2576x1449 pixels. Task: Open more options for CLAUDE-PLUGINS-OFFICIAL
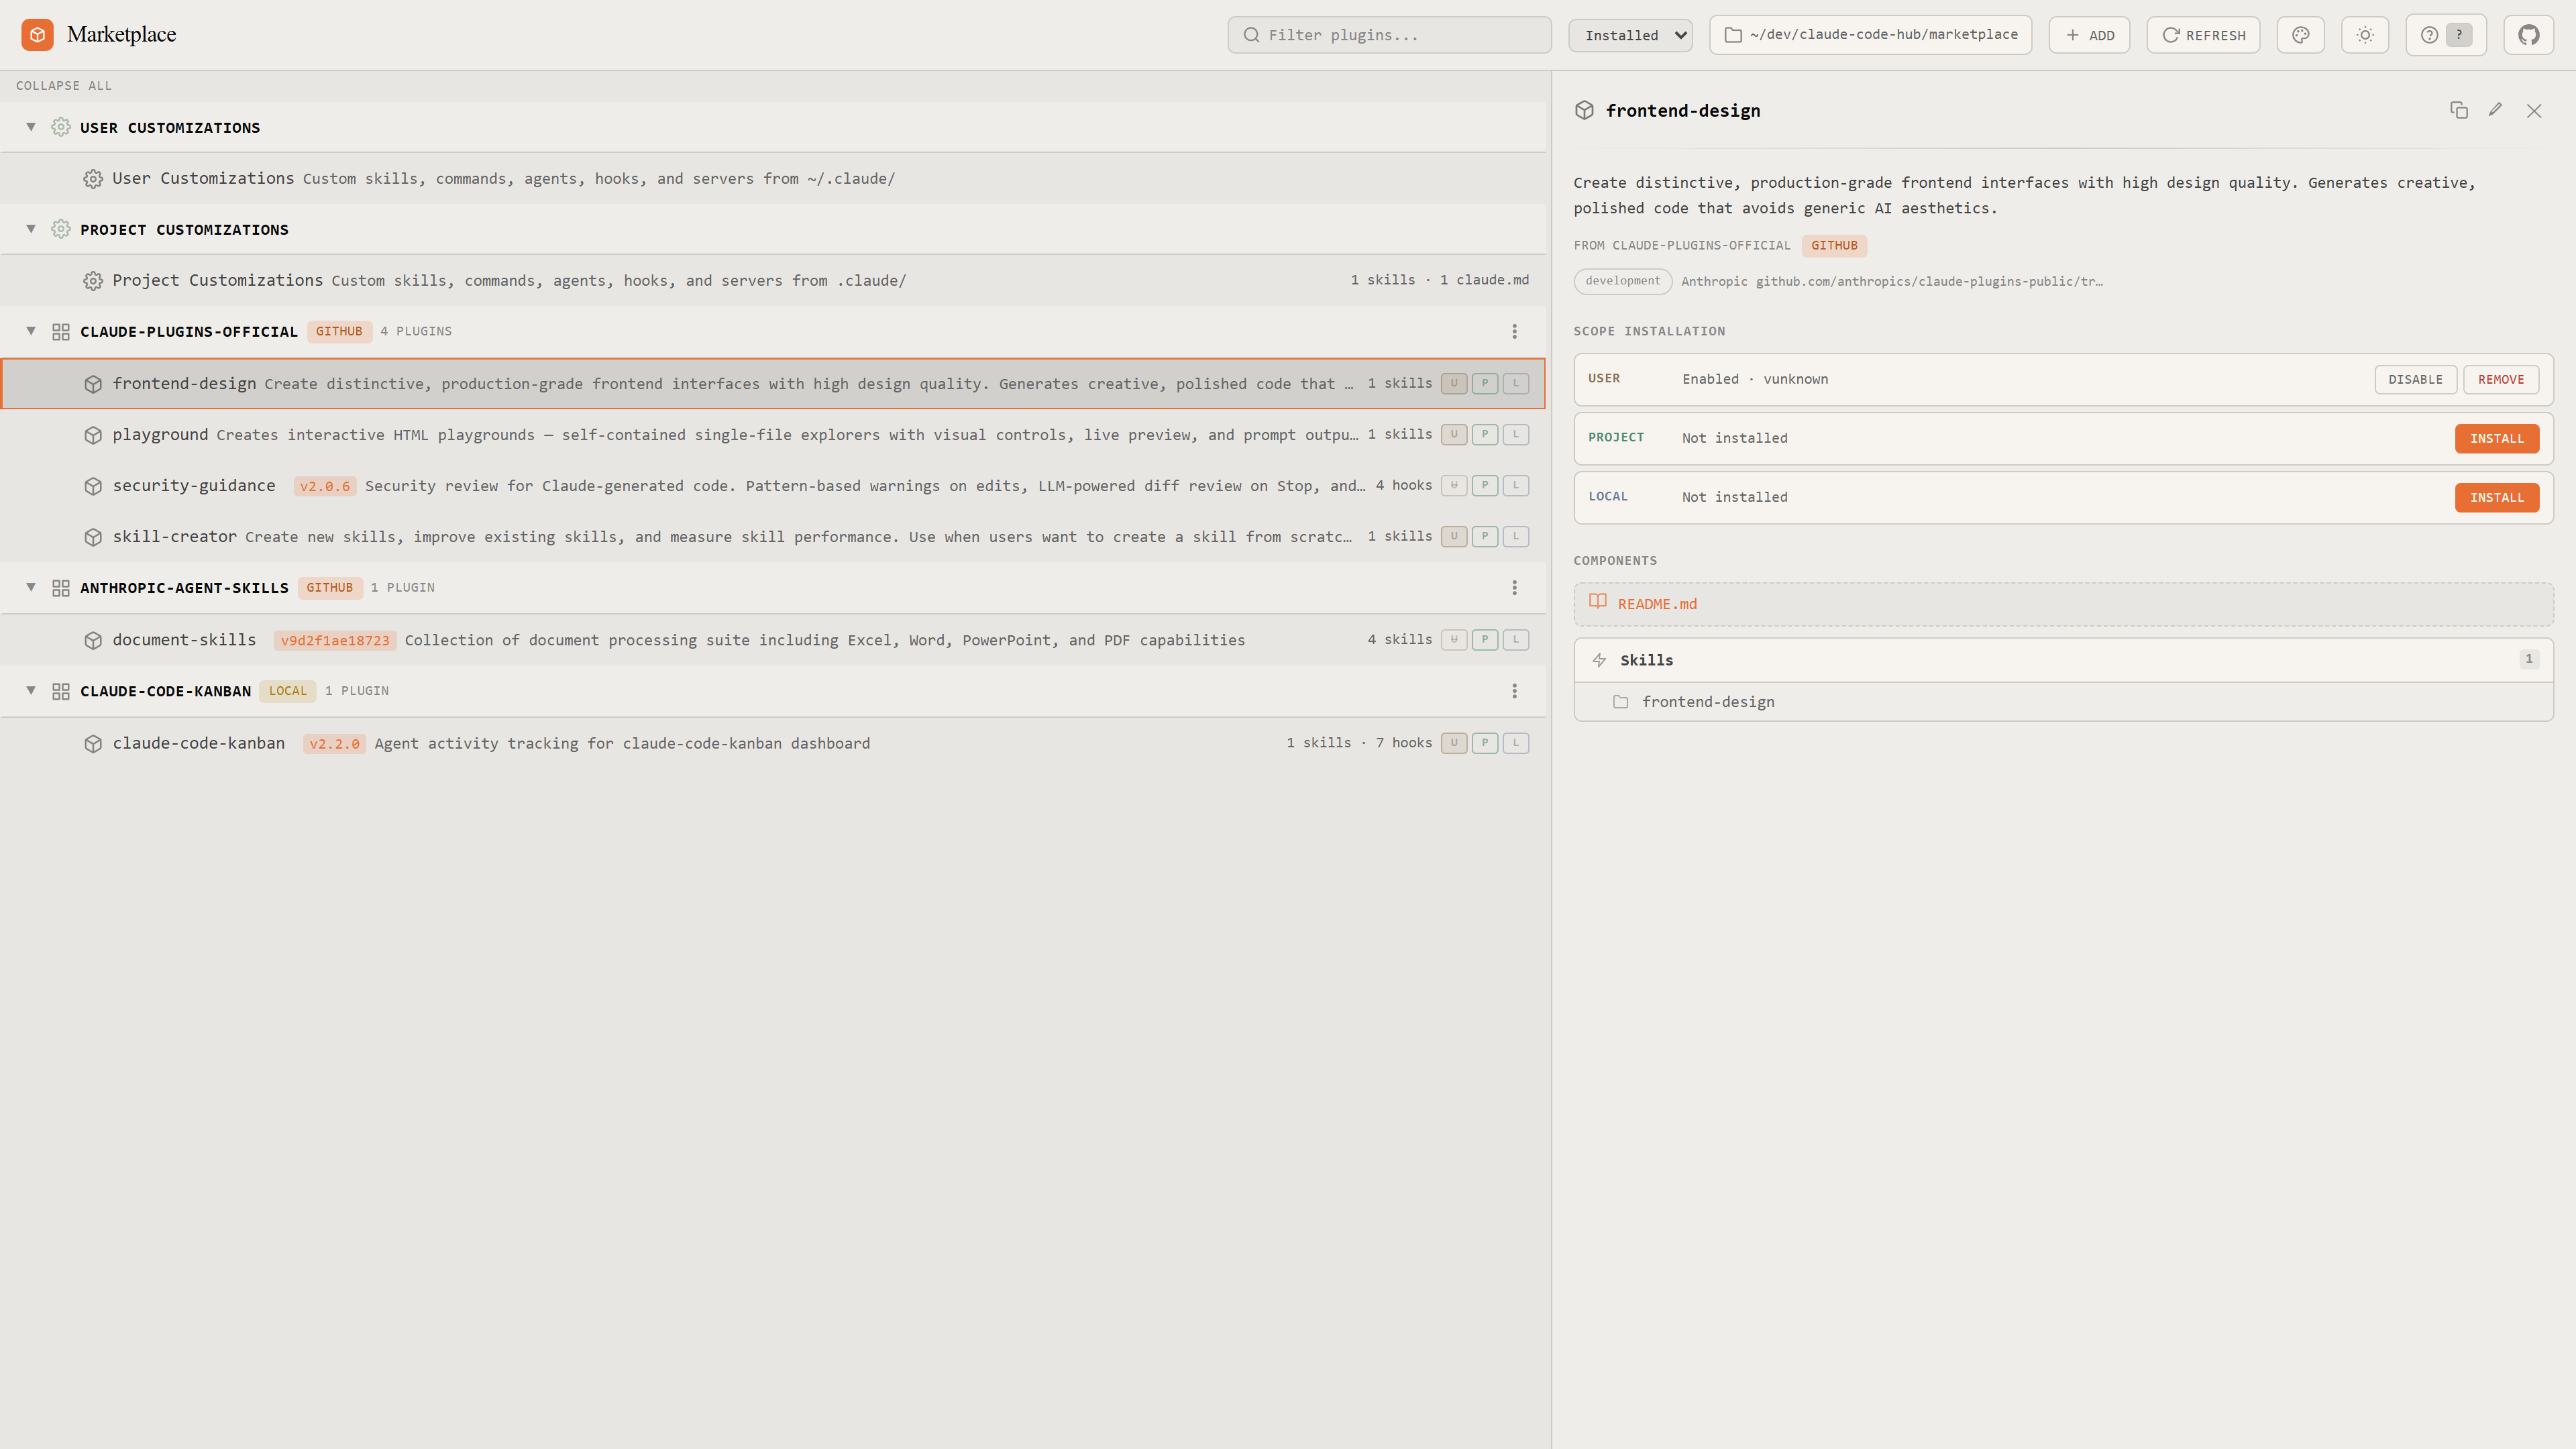coord(1514,331)
